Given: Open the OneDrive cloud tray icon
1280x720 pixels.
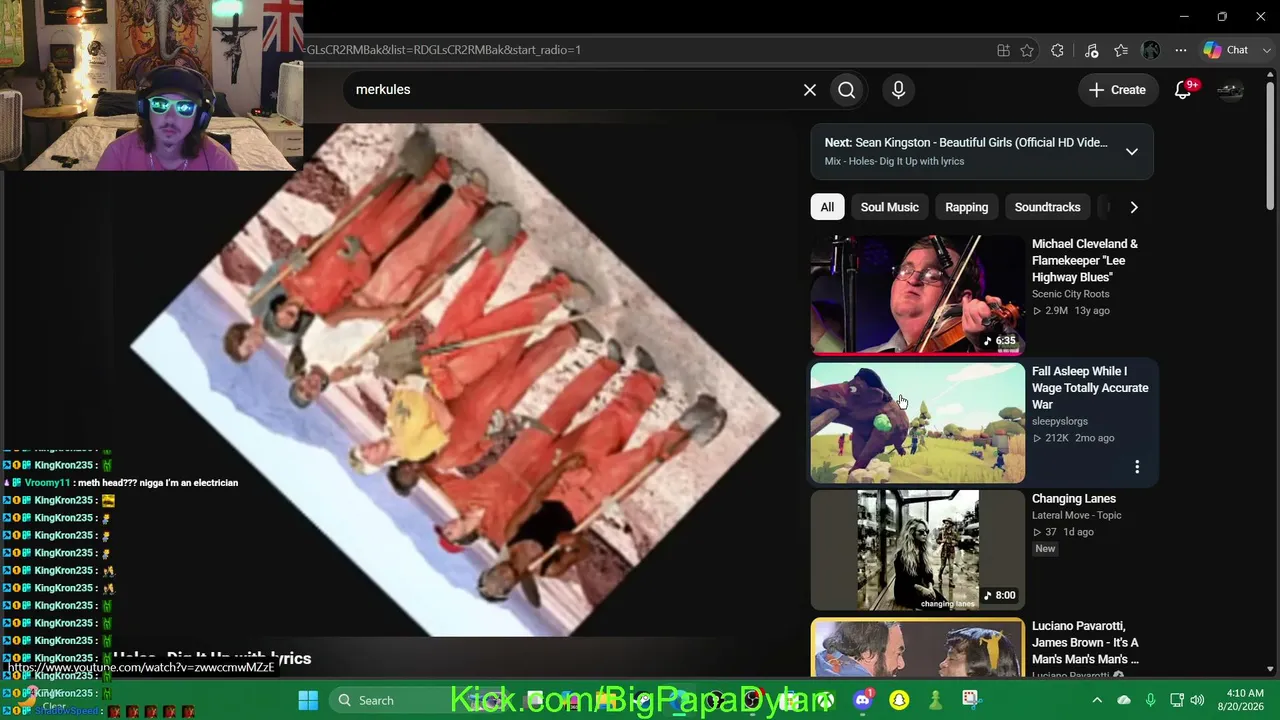Looking at the screenshot, I should 1124,700.
